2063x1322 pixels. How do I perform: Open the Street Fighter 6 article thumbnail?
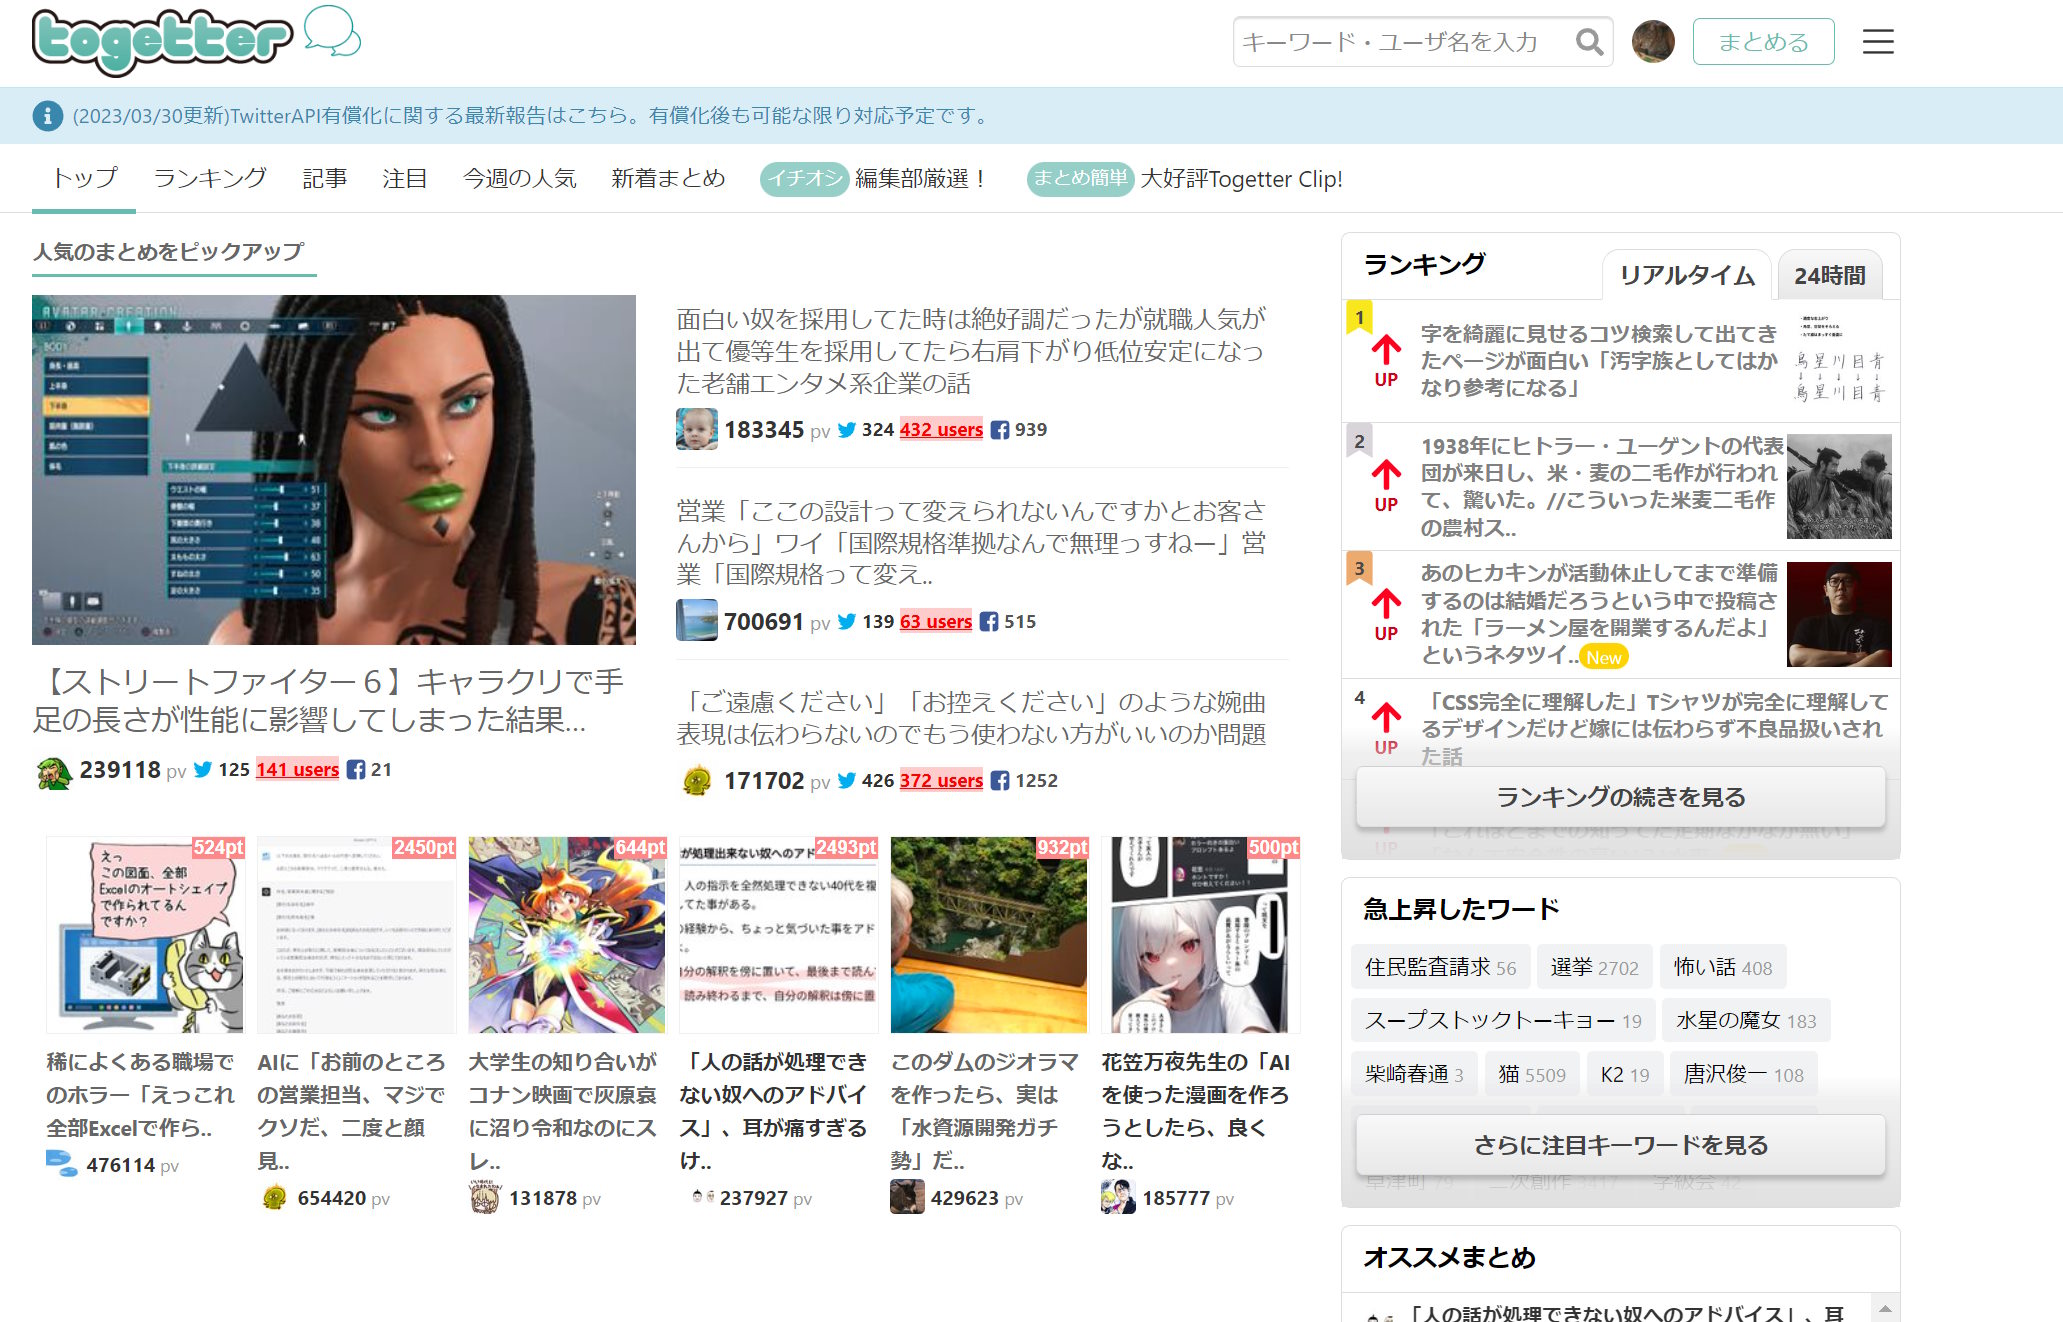tap(334, 470)
